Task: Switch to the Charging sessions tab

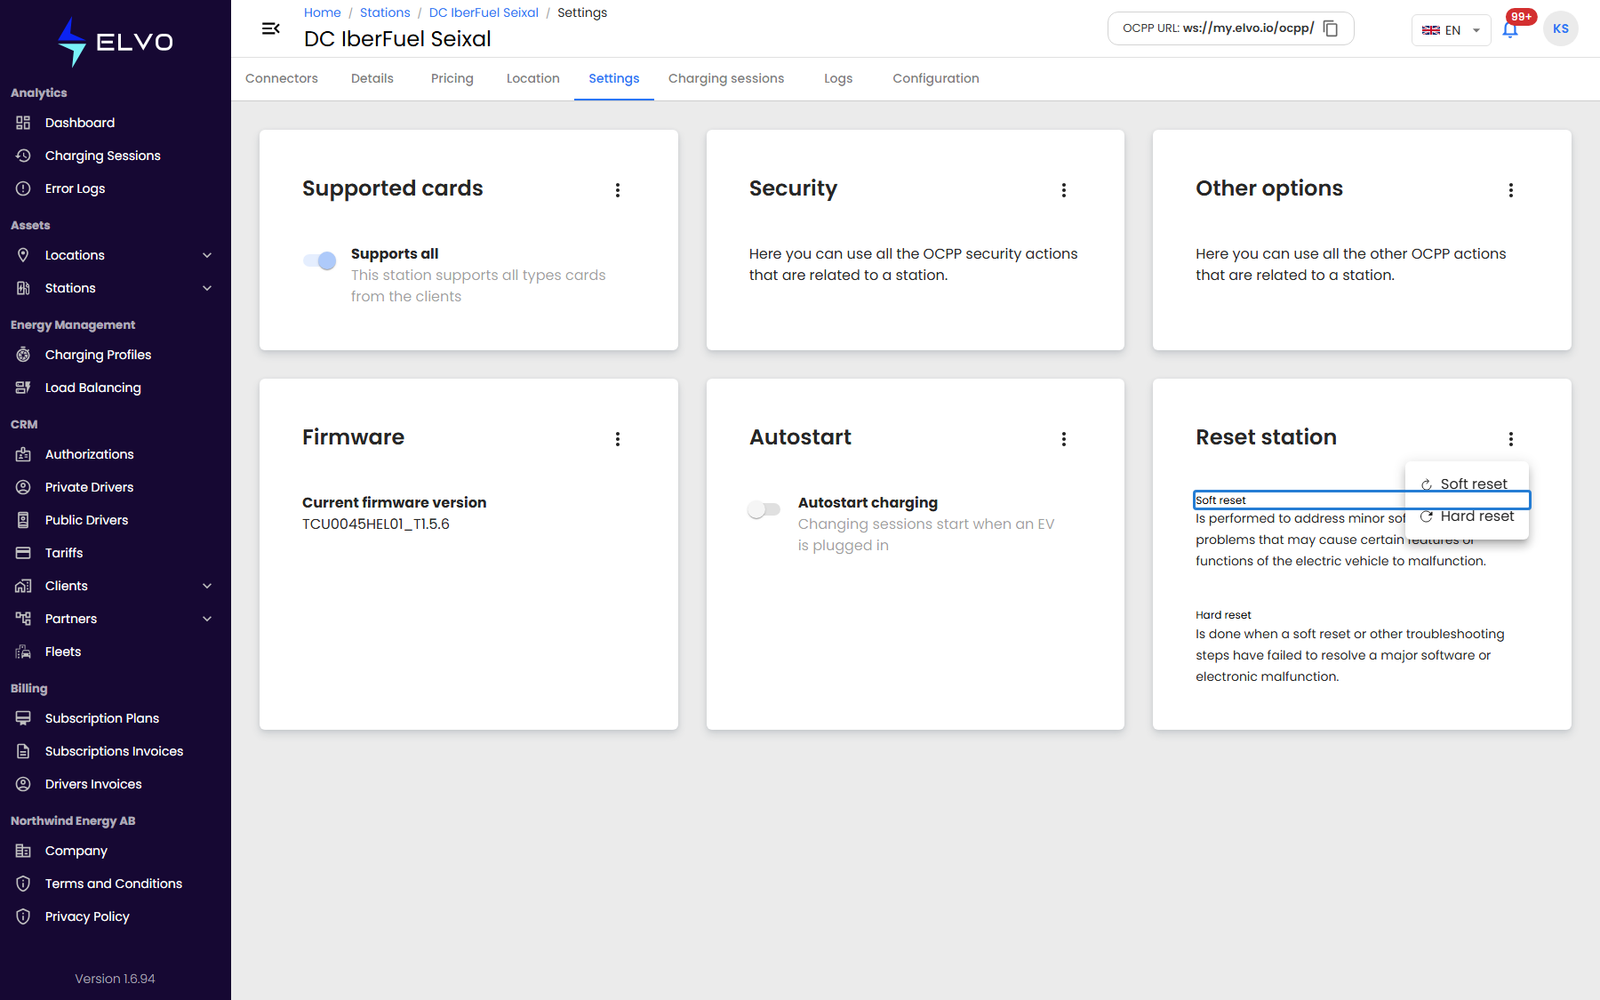Action: tap(726, 79)
